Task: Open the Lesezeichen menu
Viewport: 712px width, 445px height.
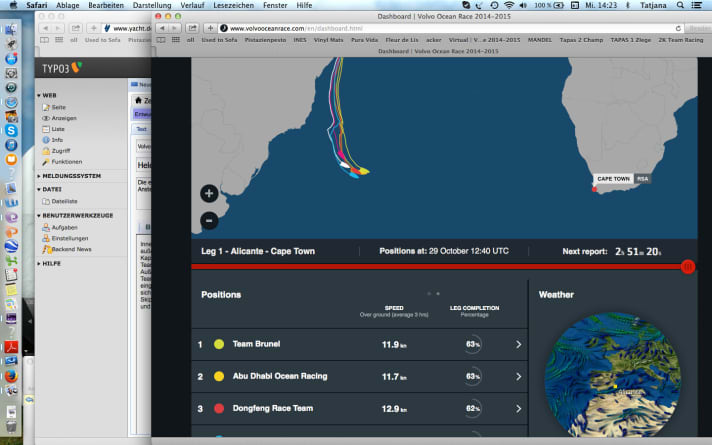Action: pyautogui.click(x=233, y=5)
